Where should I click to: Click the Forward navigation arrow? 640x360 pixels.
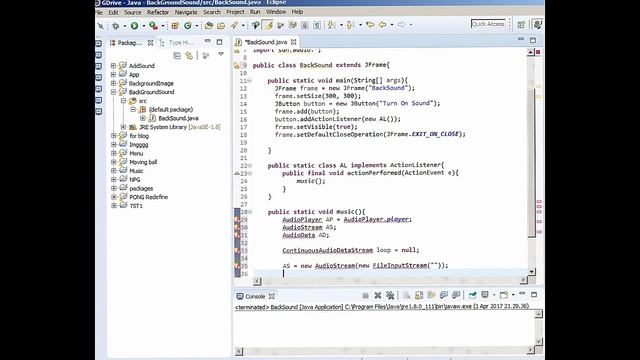coord(402,25)
